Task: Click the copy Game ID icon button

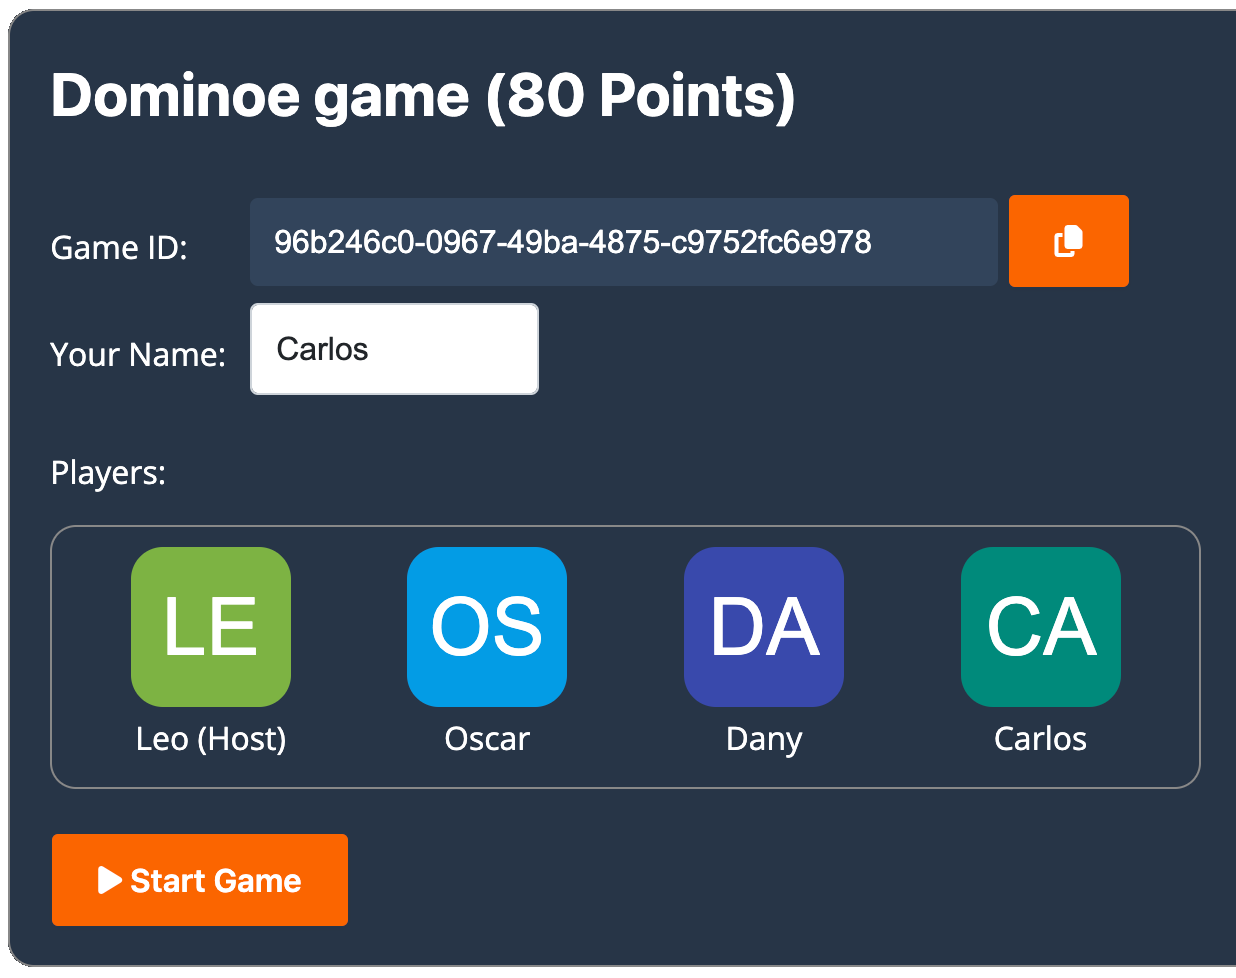Action: [1068, 241]
